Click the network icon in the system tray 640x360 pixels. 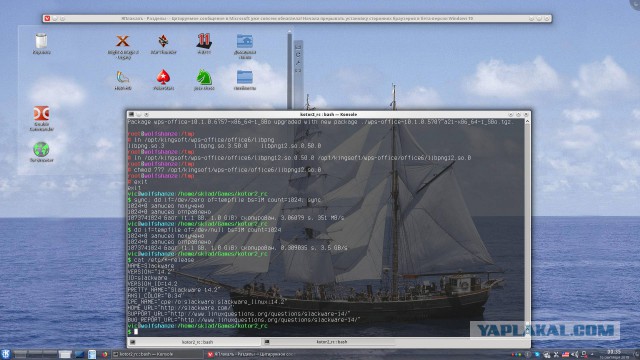pos(584,355)
